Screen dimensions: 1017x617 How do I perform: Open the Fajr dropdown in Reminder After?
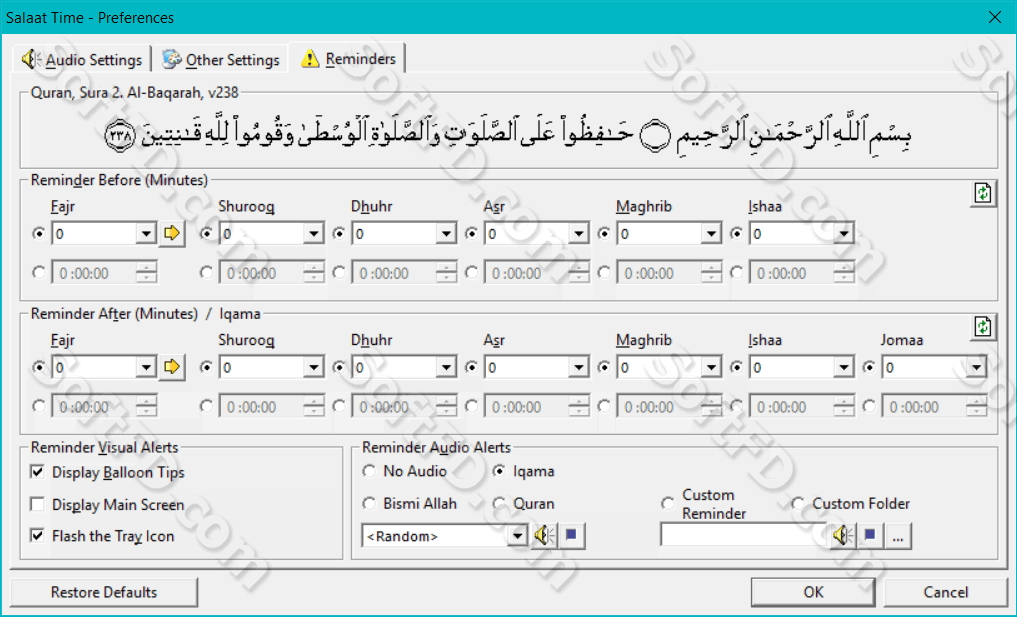147,367
